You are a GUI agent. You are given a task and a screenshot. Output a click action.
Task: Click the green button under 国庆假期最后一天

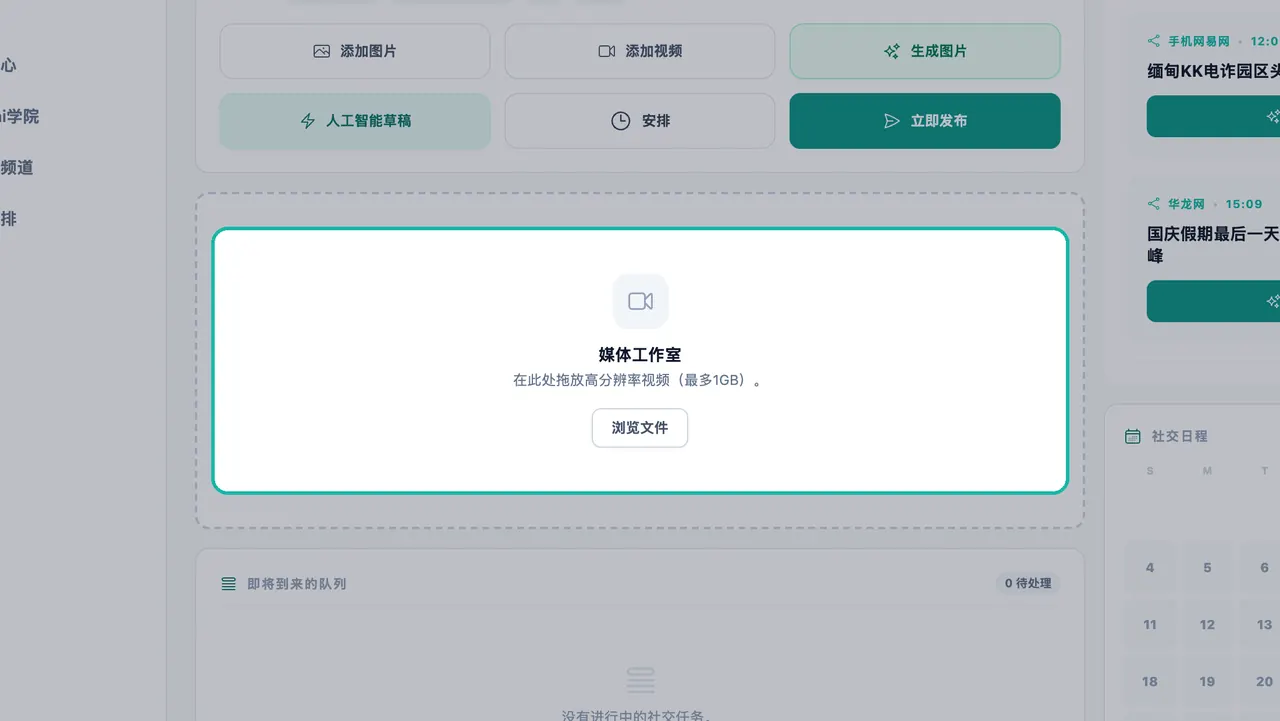coord(1213,301)
